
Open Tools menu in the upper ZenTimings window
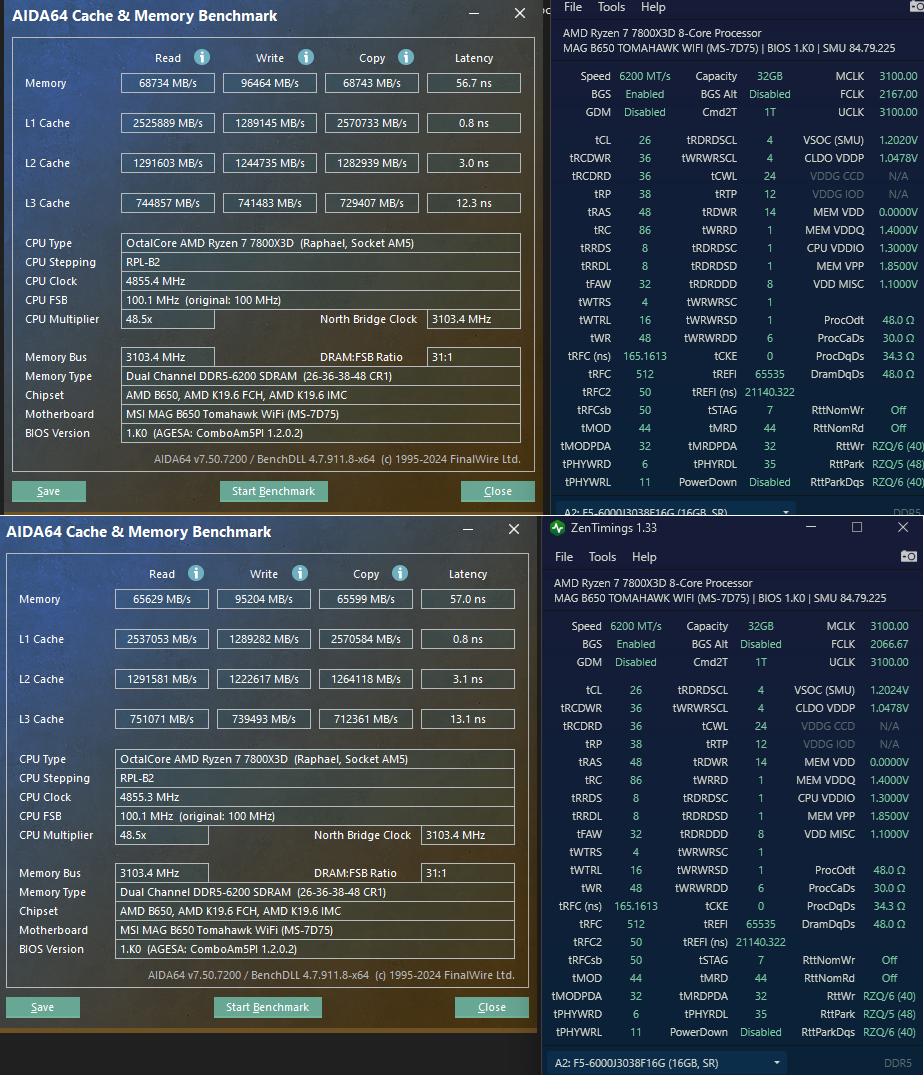click(x=611, y=7)
